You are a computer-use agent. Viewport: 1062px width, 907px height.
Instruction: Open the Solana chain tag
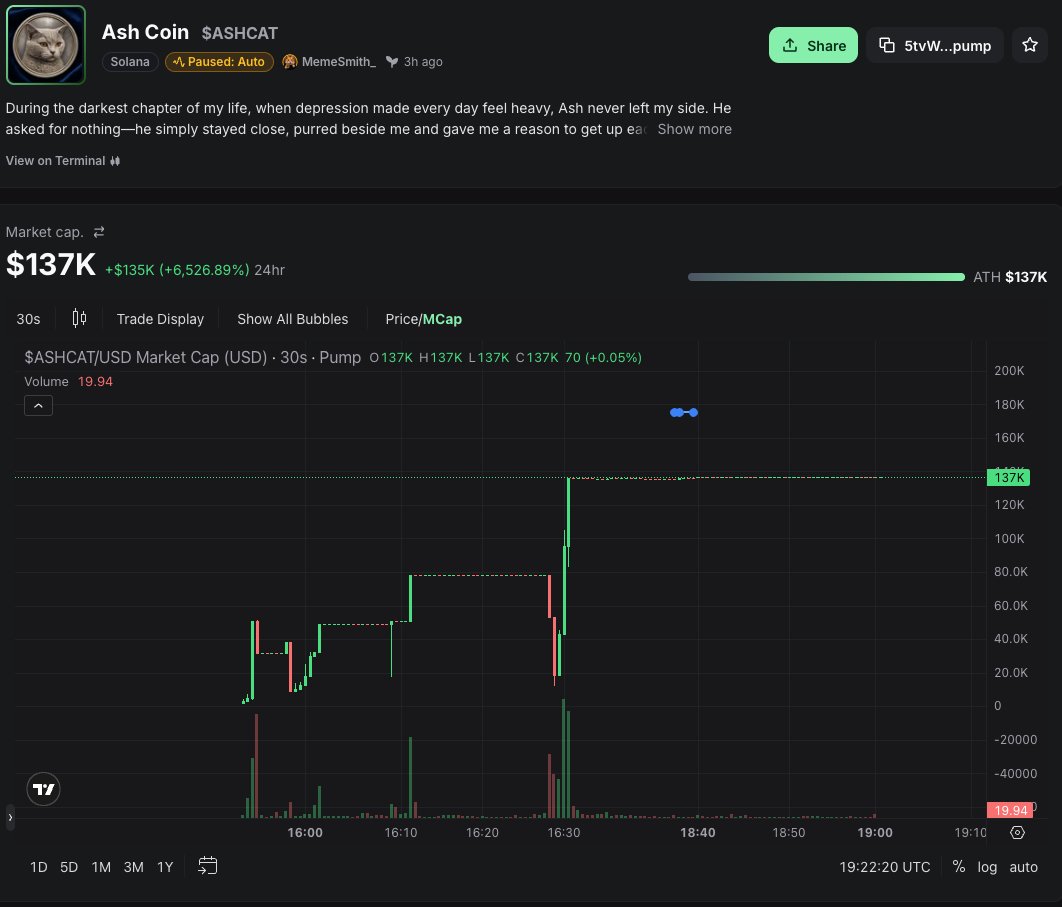pyautogui.click(x=130, y=62)
